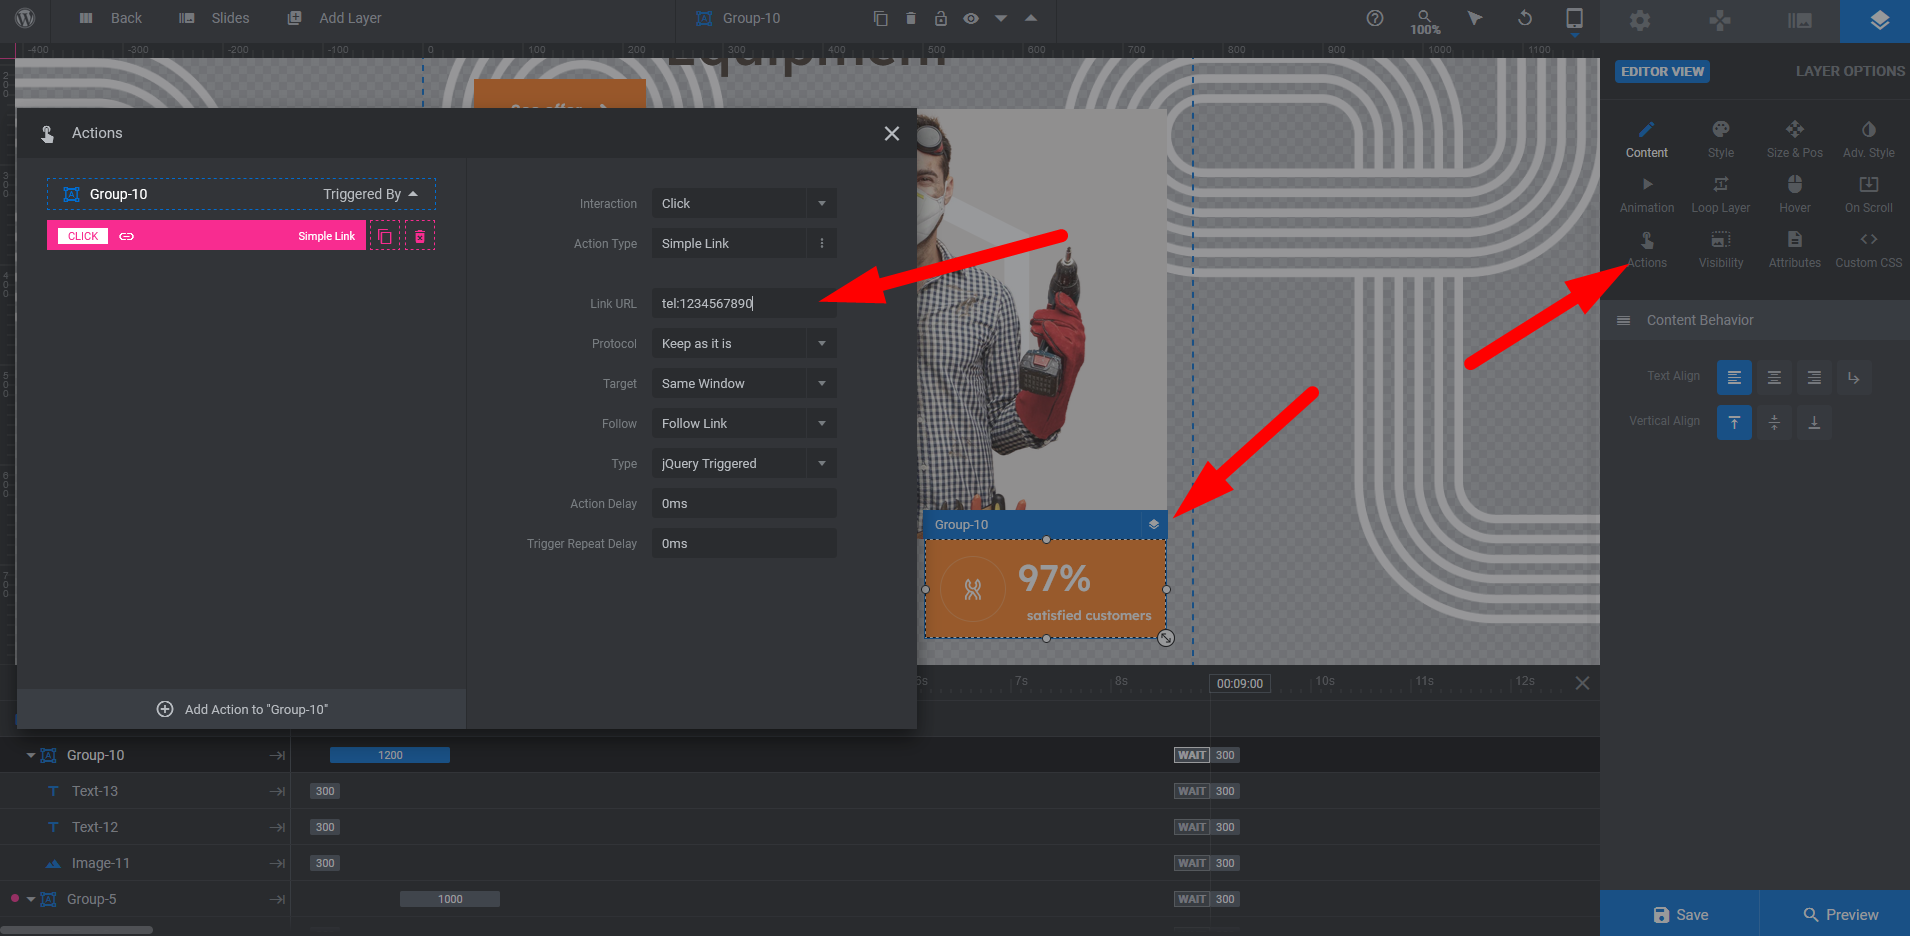Open the Actions layer option
1910x936 pixels.
click(1647, 250)
